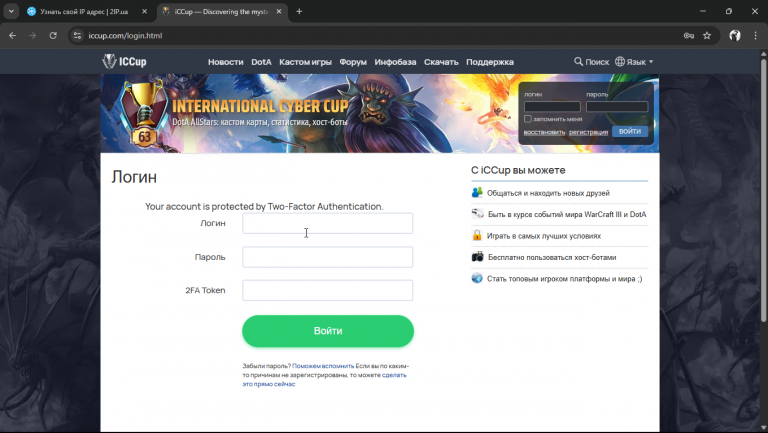Reload the page with the refresh icon
Screen dimensions: 768x433
coord(53,35)
